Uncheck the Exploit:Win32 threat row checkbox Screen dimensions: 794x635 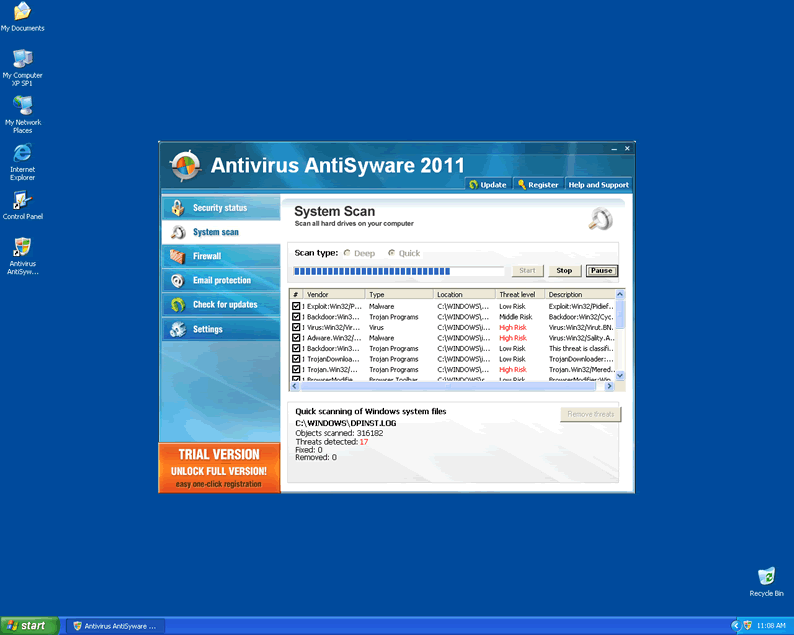point(296,306)
